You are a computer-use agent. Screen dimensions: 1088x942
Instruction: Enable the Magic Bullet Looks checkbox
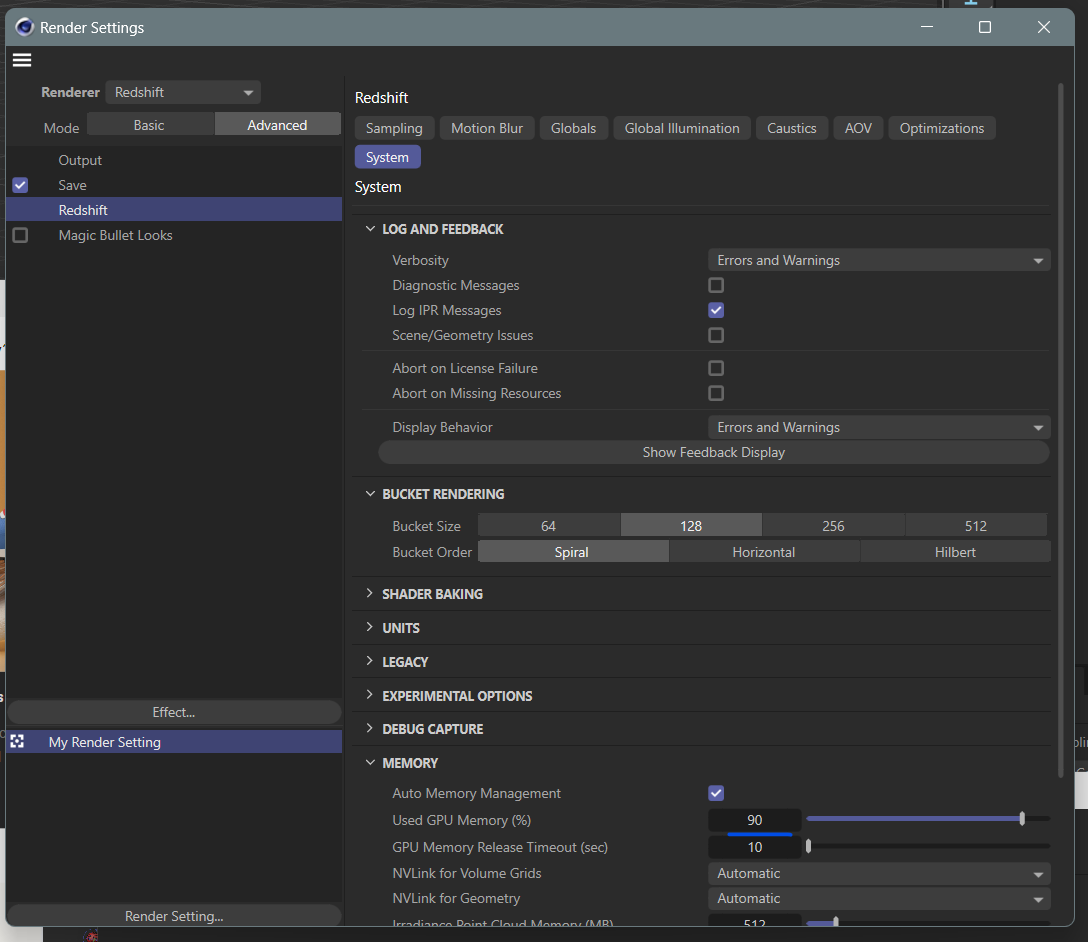click(x=20, y=235)
